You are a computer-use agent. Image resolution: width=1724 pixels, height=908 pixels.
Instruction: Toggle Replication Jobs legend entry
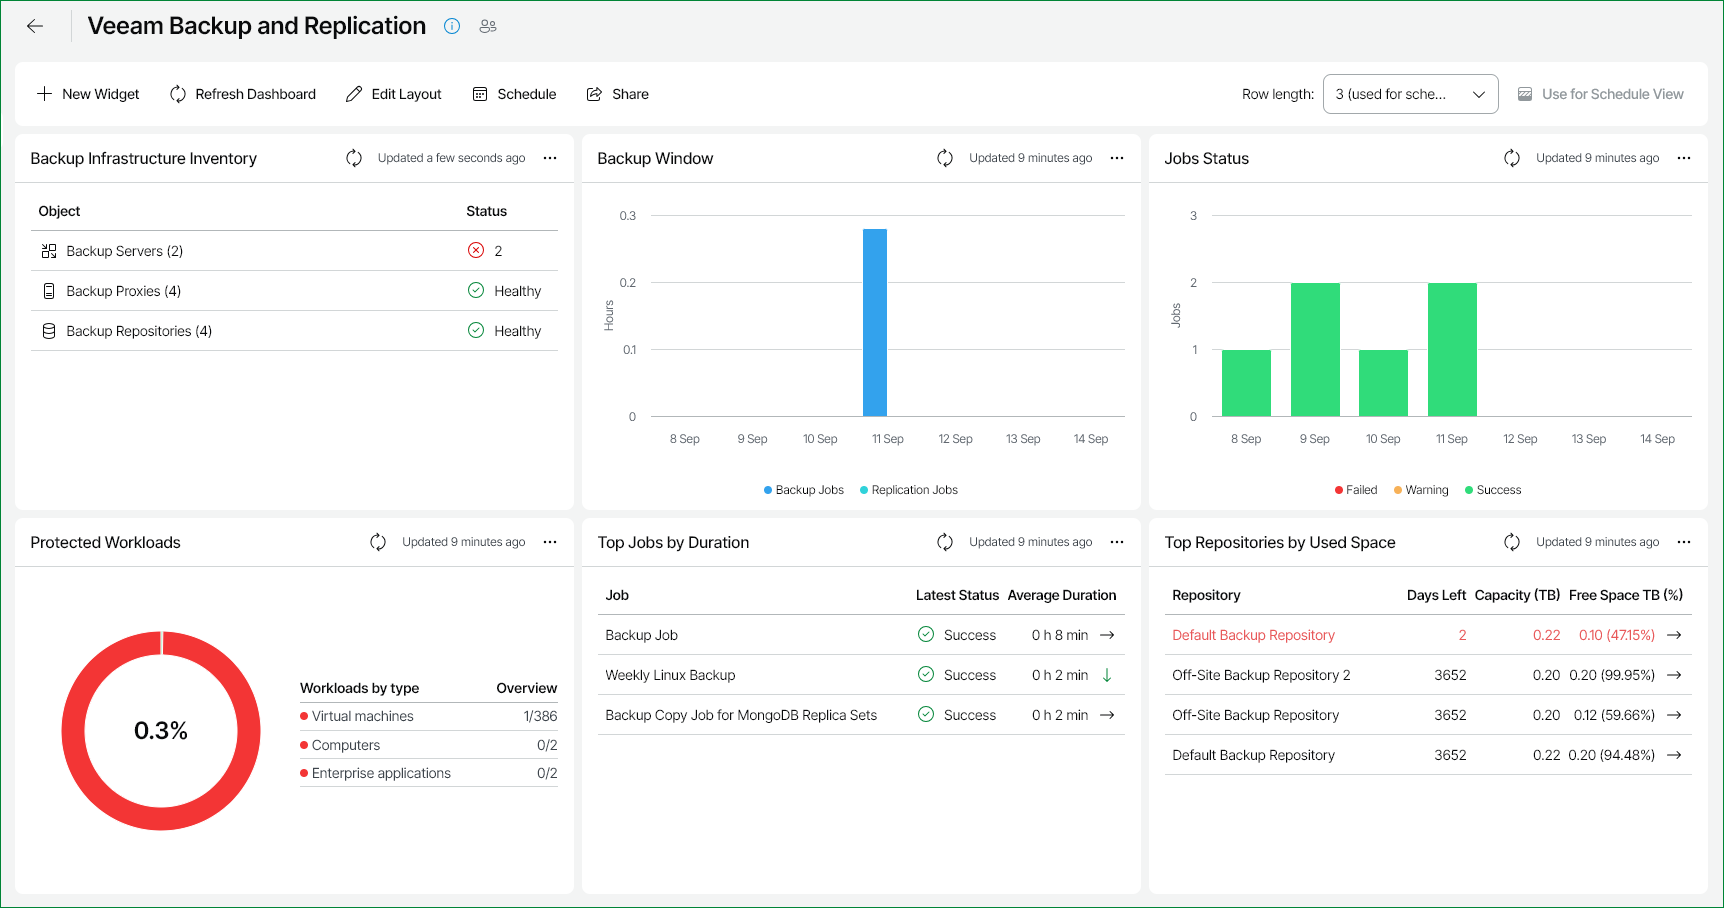(908, 490)
